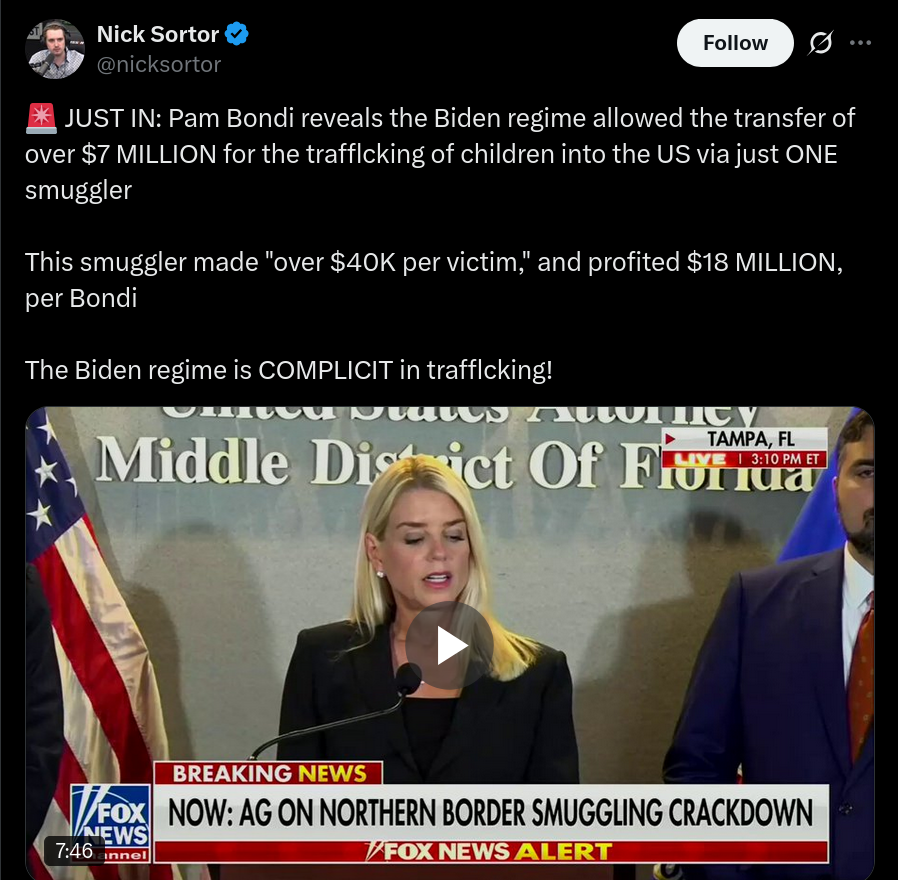Play the Fox News video

click(x=450, y=645)
